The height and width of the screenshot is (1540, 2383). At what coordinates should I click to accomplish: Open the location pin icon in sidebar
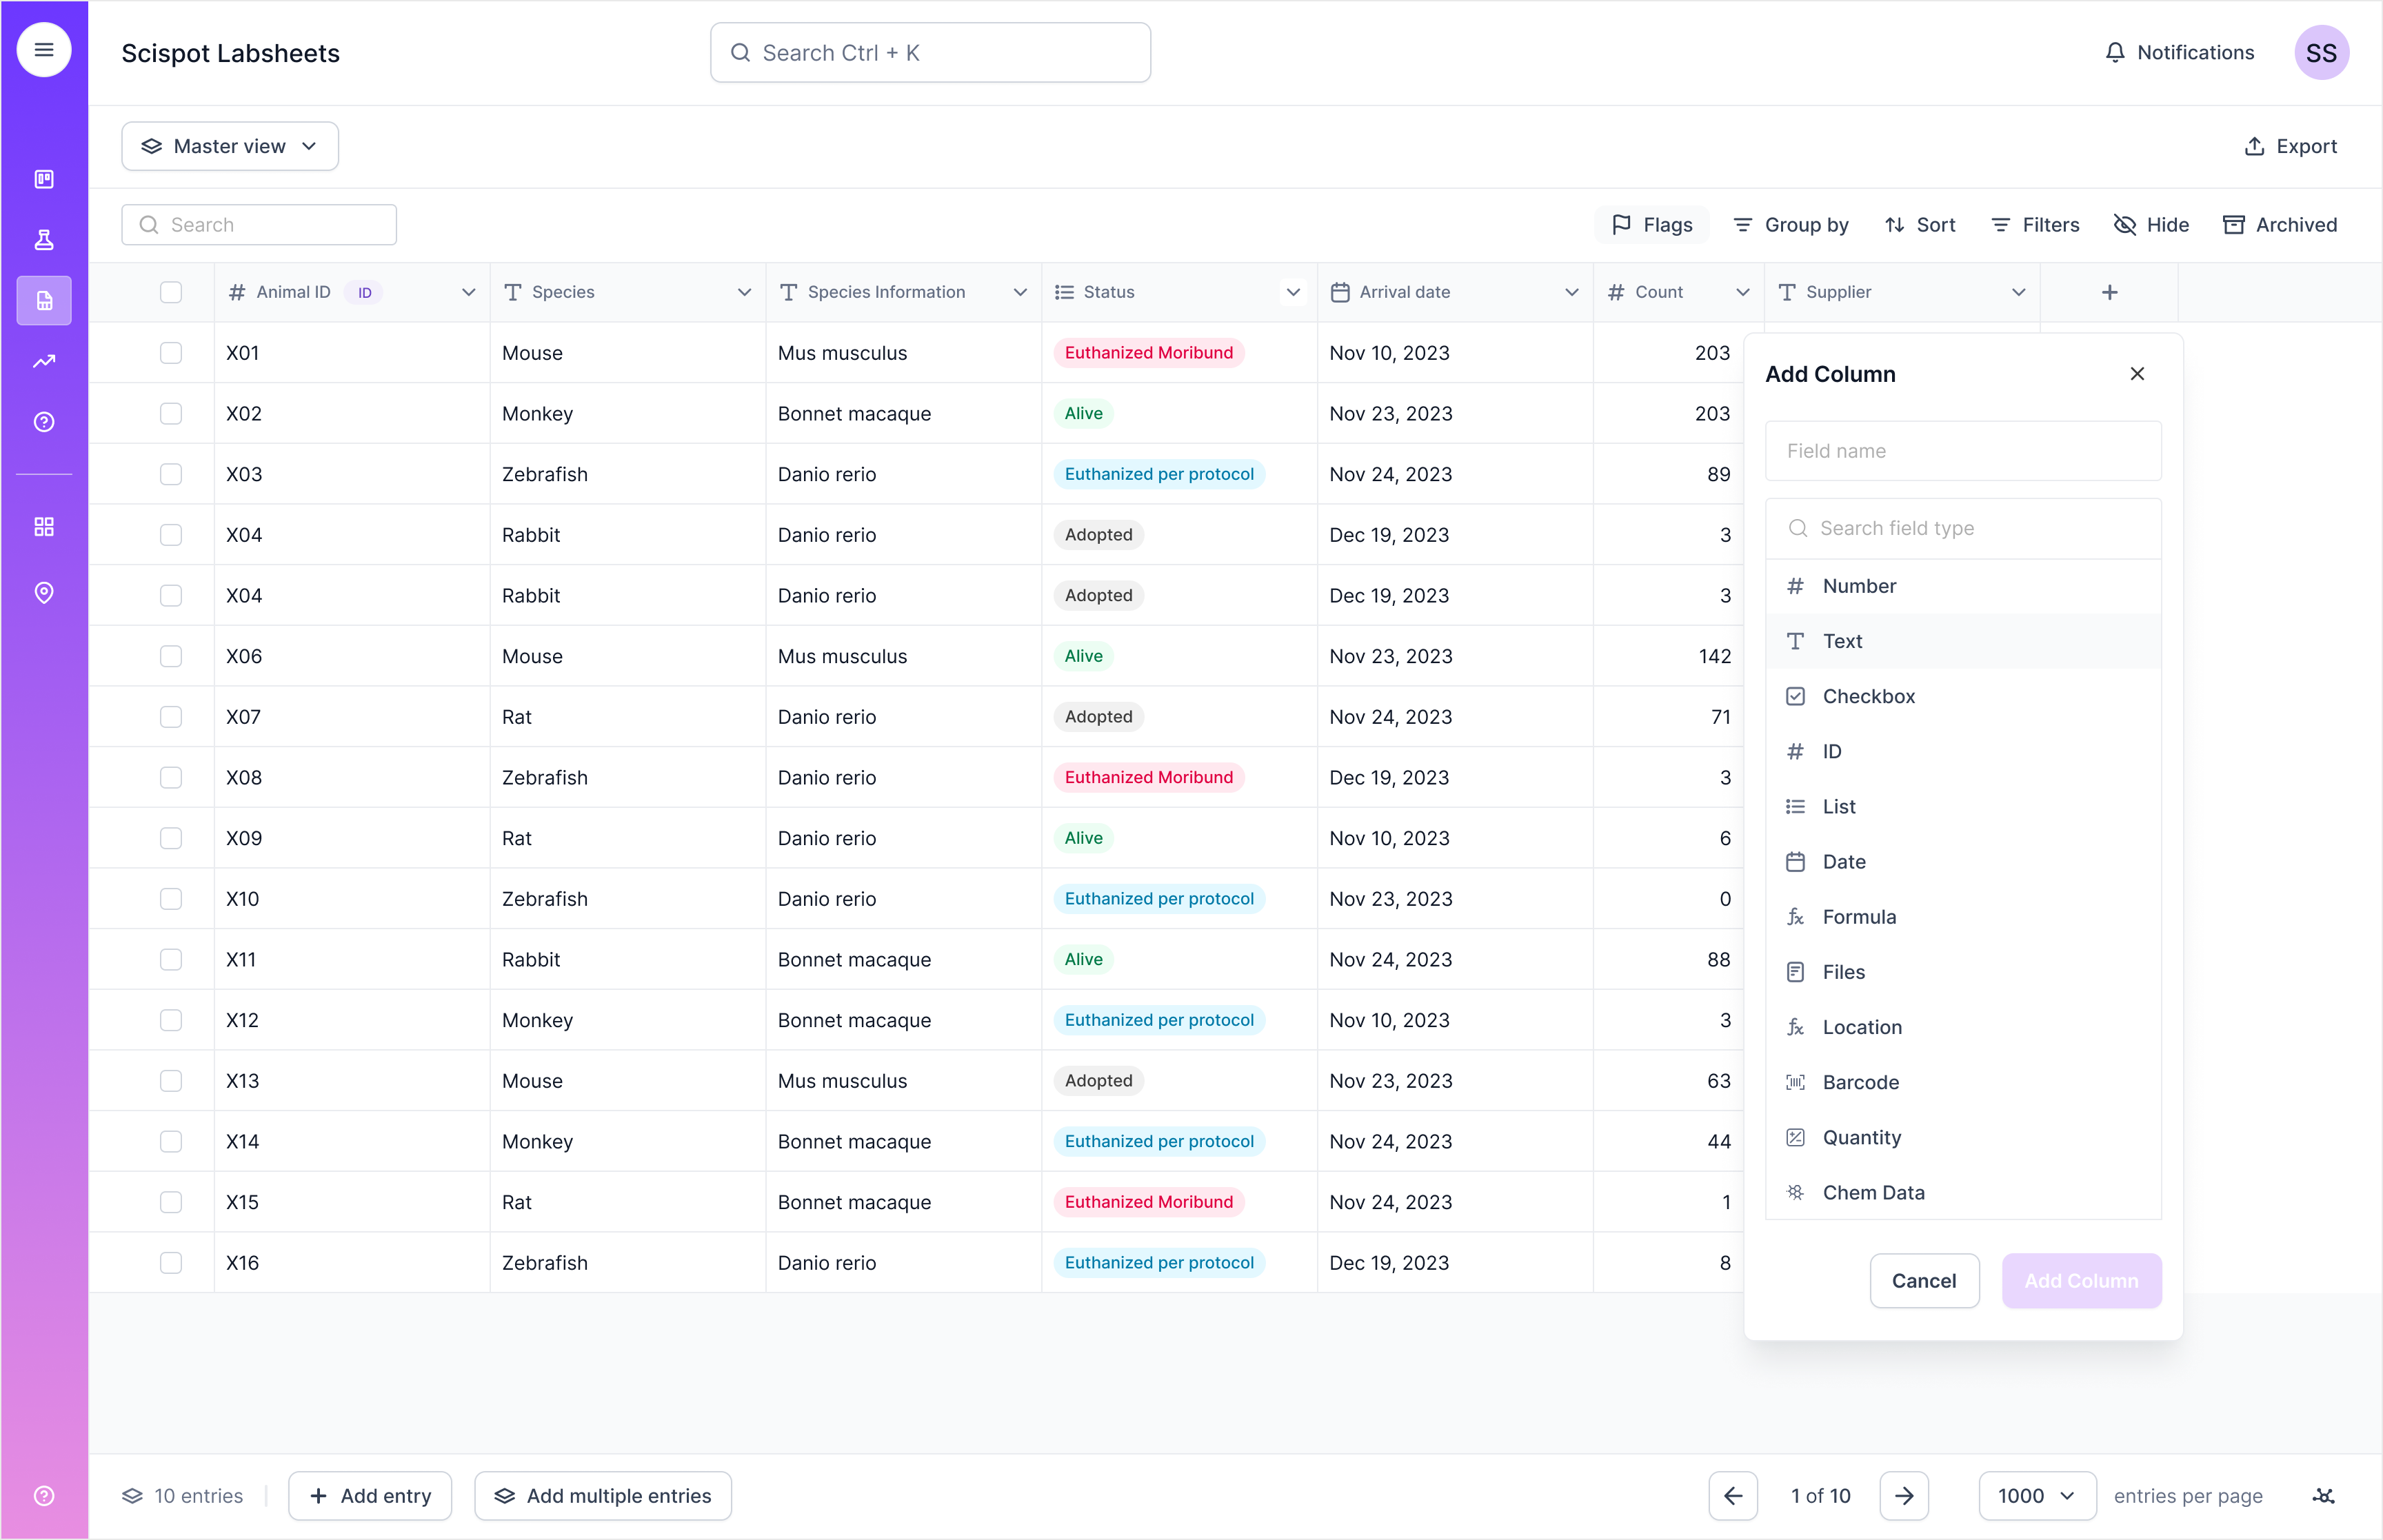(44, 593)
